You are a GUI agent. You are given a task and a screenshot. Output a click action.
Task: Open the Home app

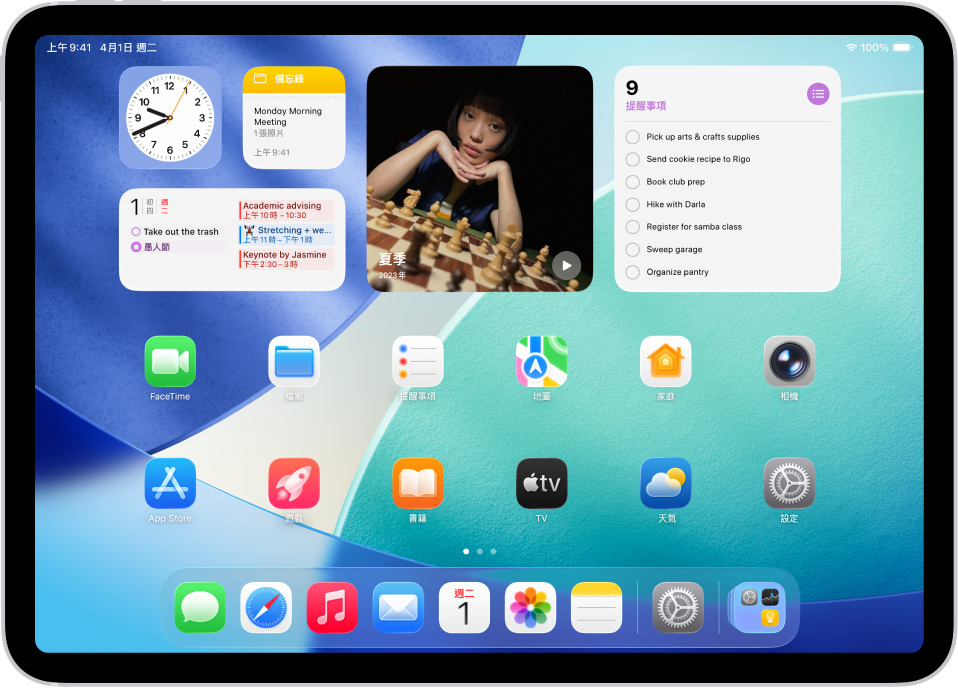[x=665, y=362]
